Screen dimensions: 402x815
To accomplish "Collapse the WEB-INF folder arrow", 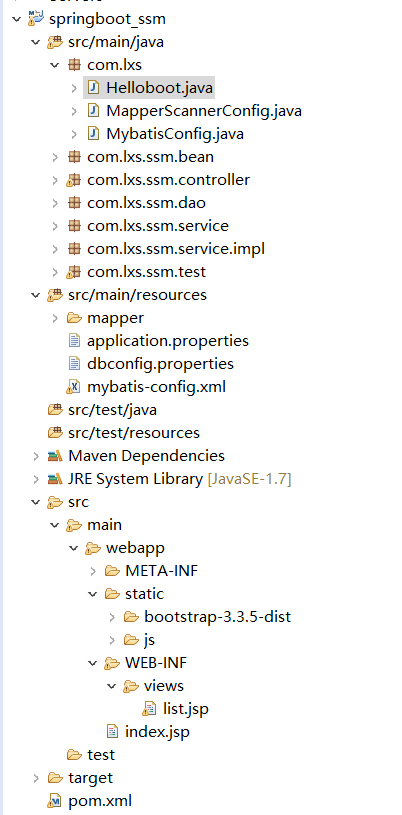I will (93, 663).
